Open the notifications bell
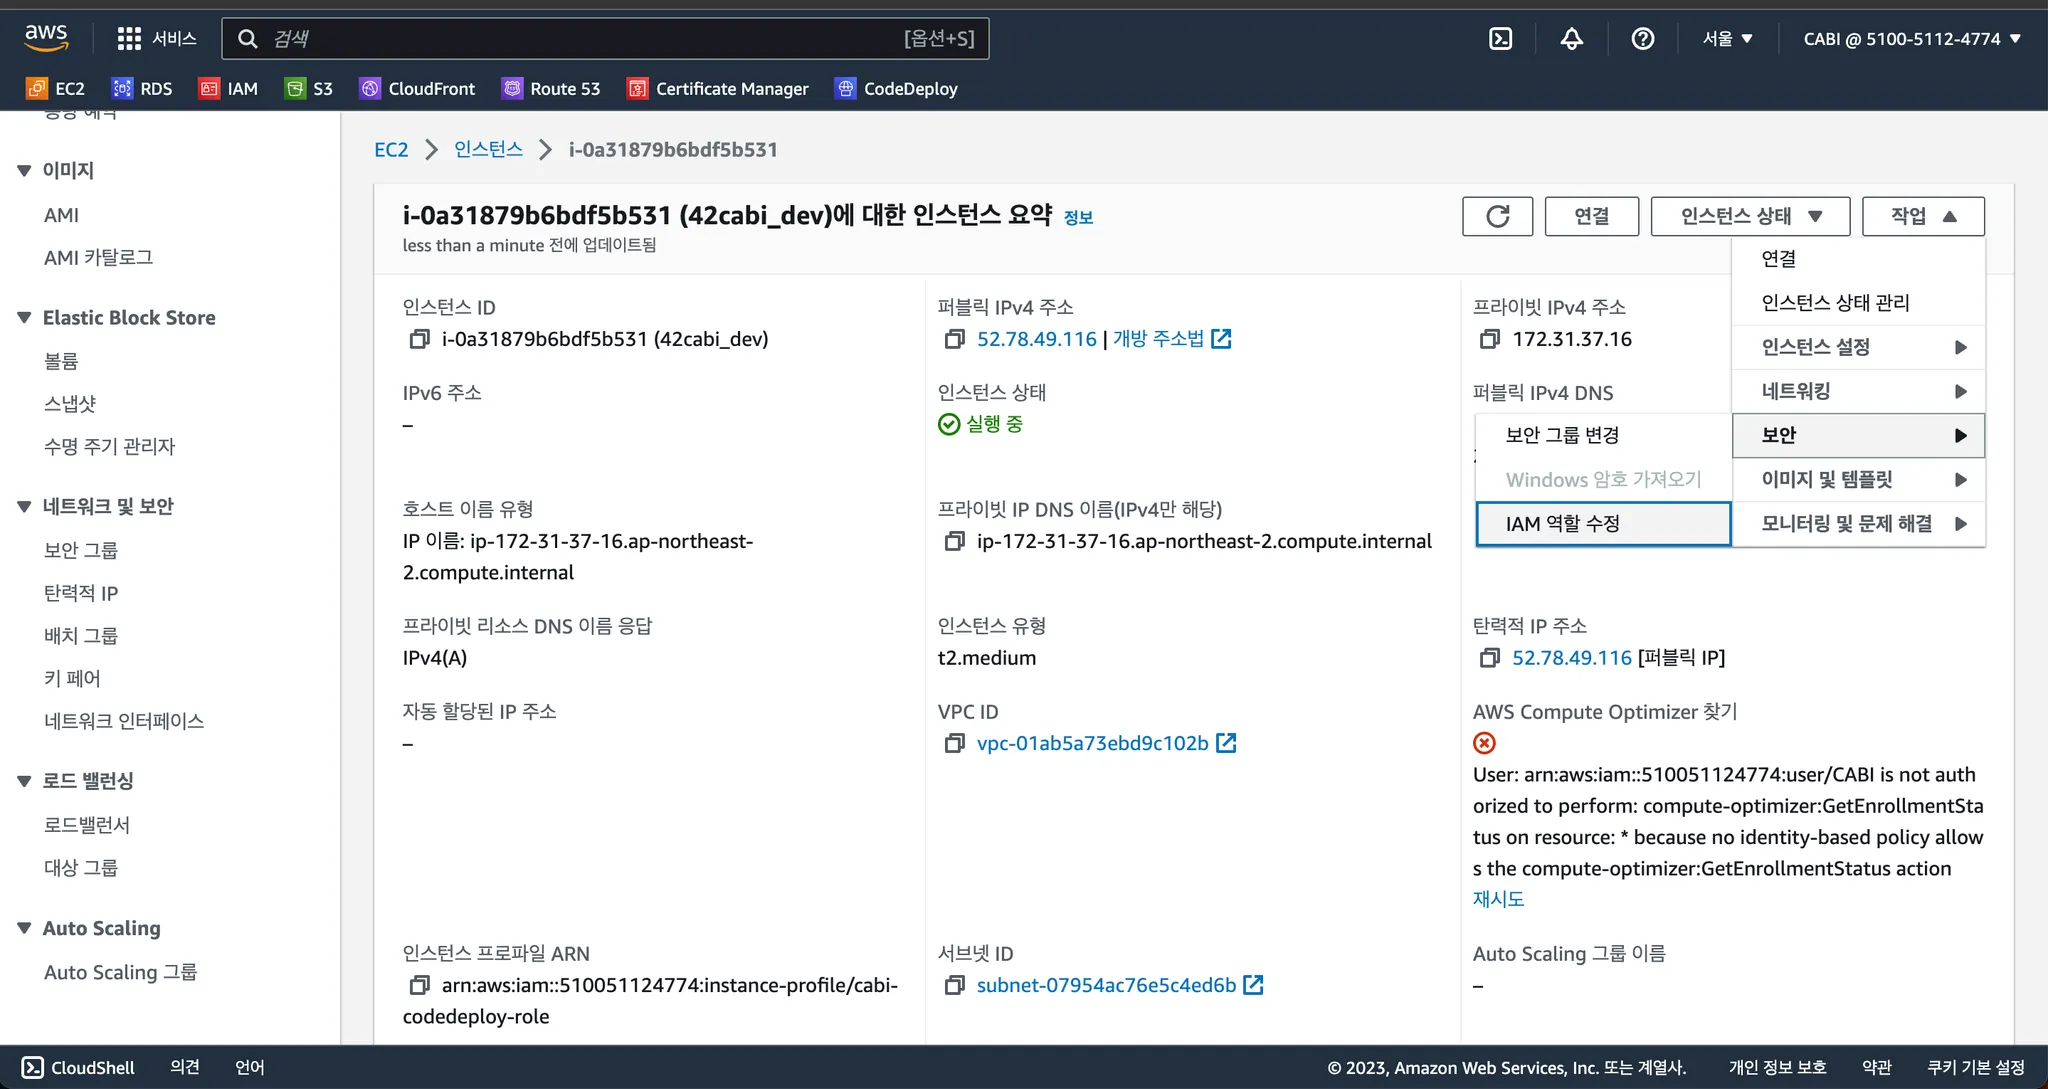The height and width of the screenshot is (1089, 2048). tap(1571, 39)
